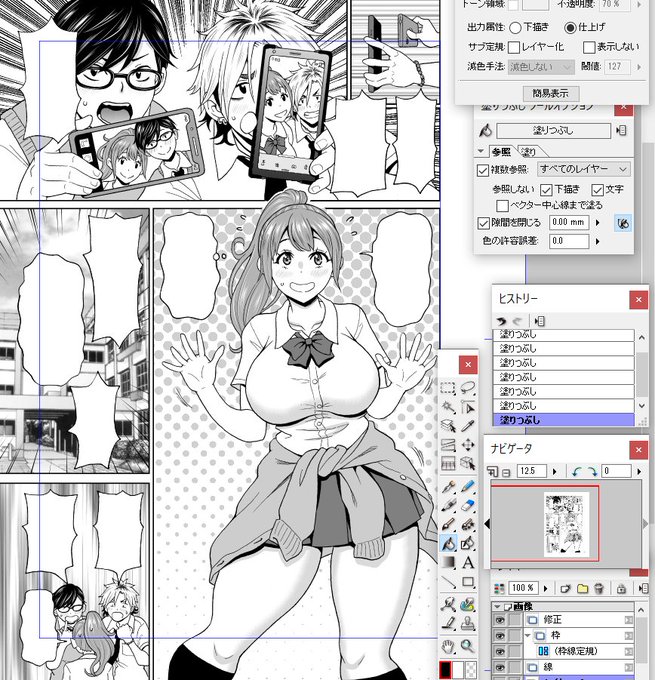Select the airbrush pattern tool

click(467, 525)
